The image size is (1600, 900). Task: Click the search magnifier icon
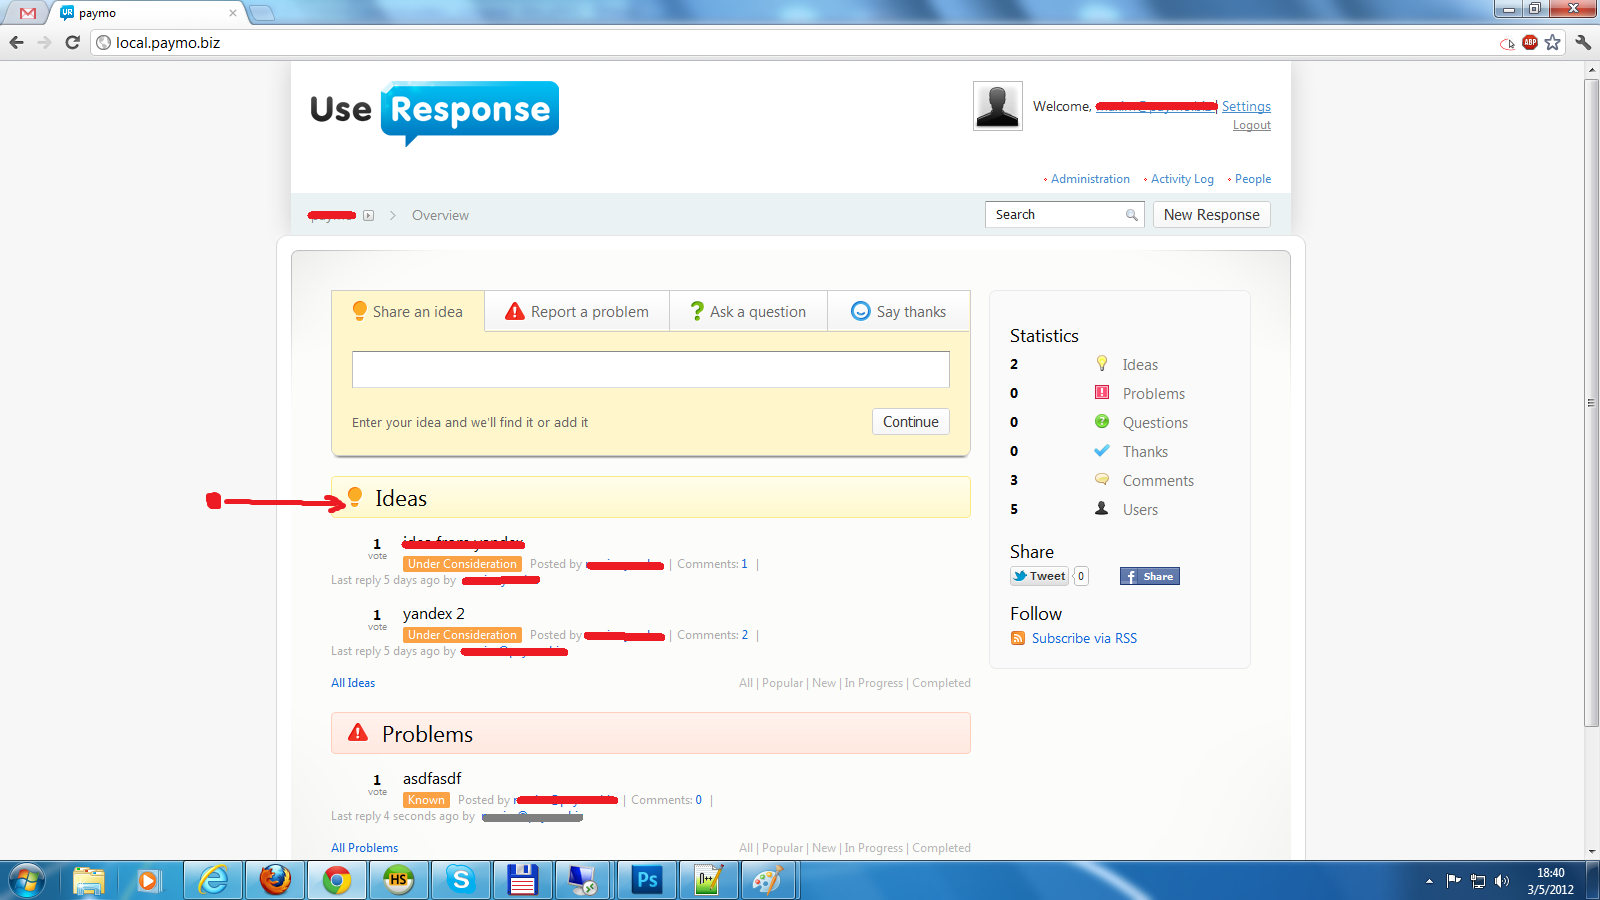coord(1131,215)
